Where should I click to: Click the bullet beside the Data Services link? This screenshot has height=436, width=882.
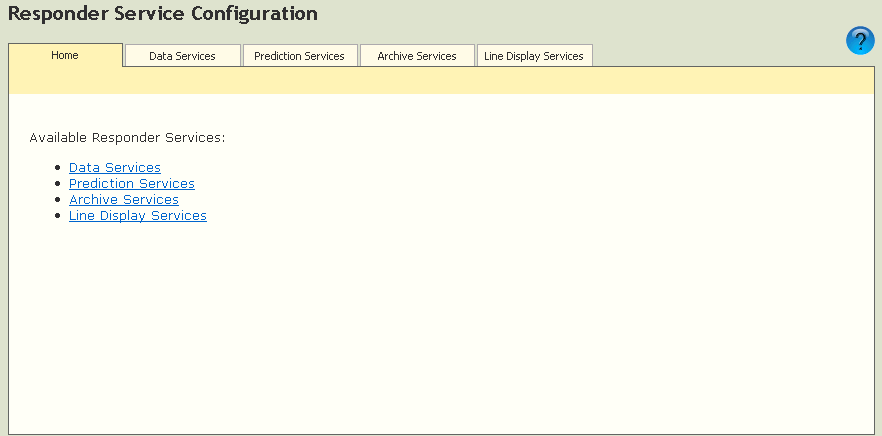pos(58,169)
